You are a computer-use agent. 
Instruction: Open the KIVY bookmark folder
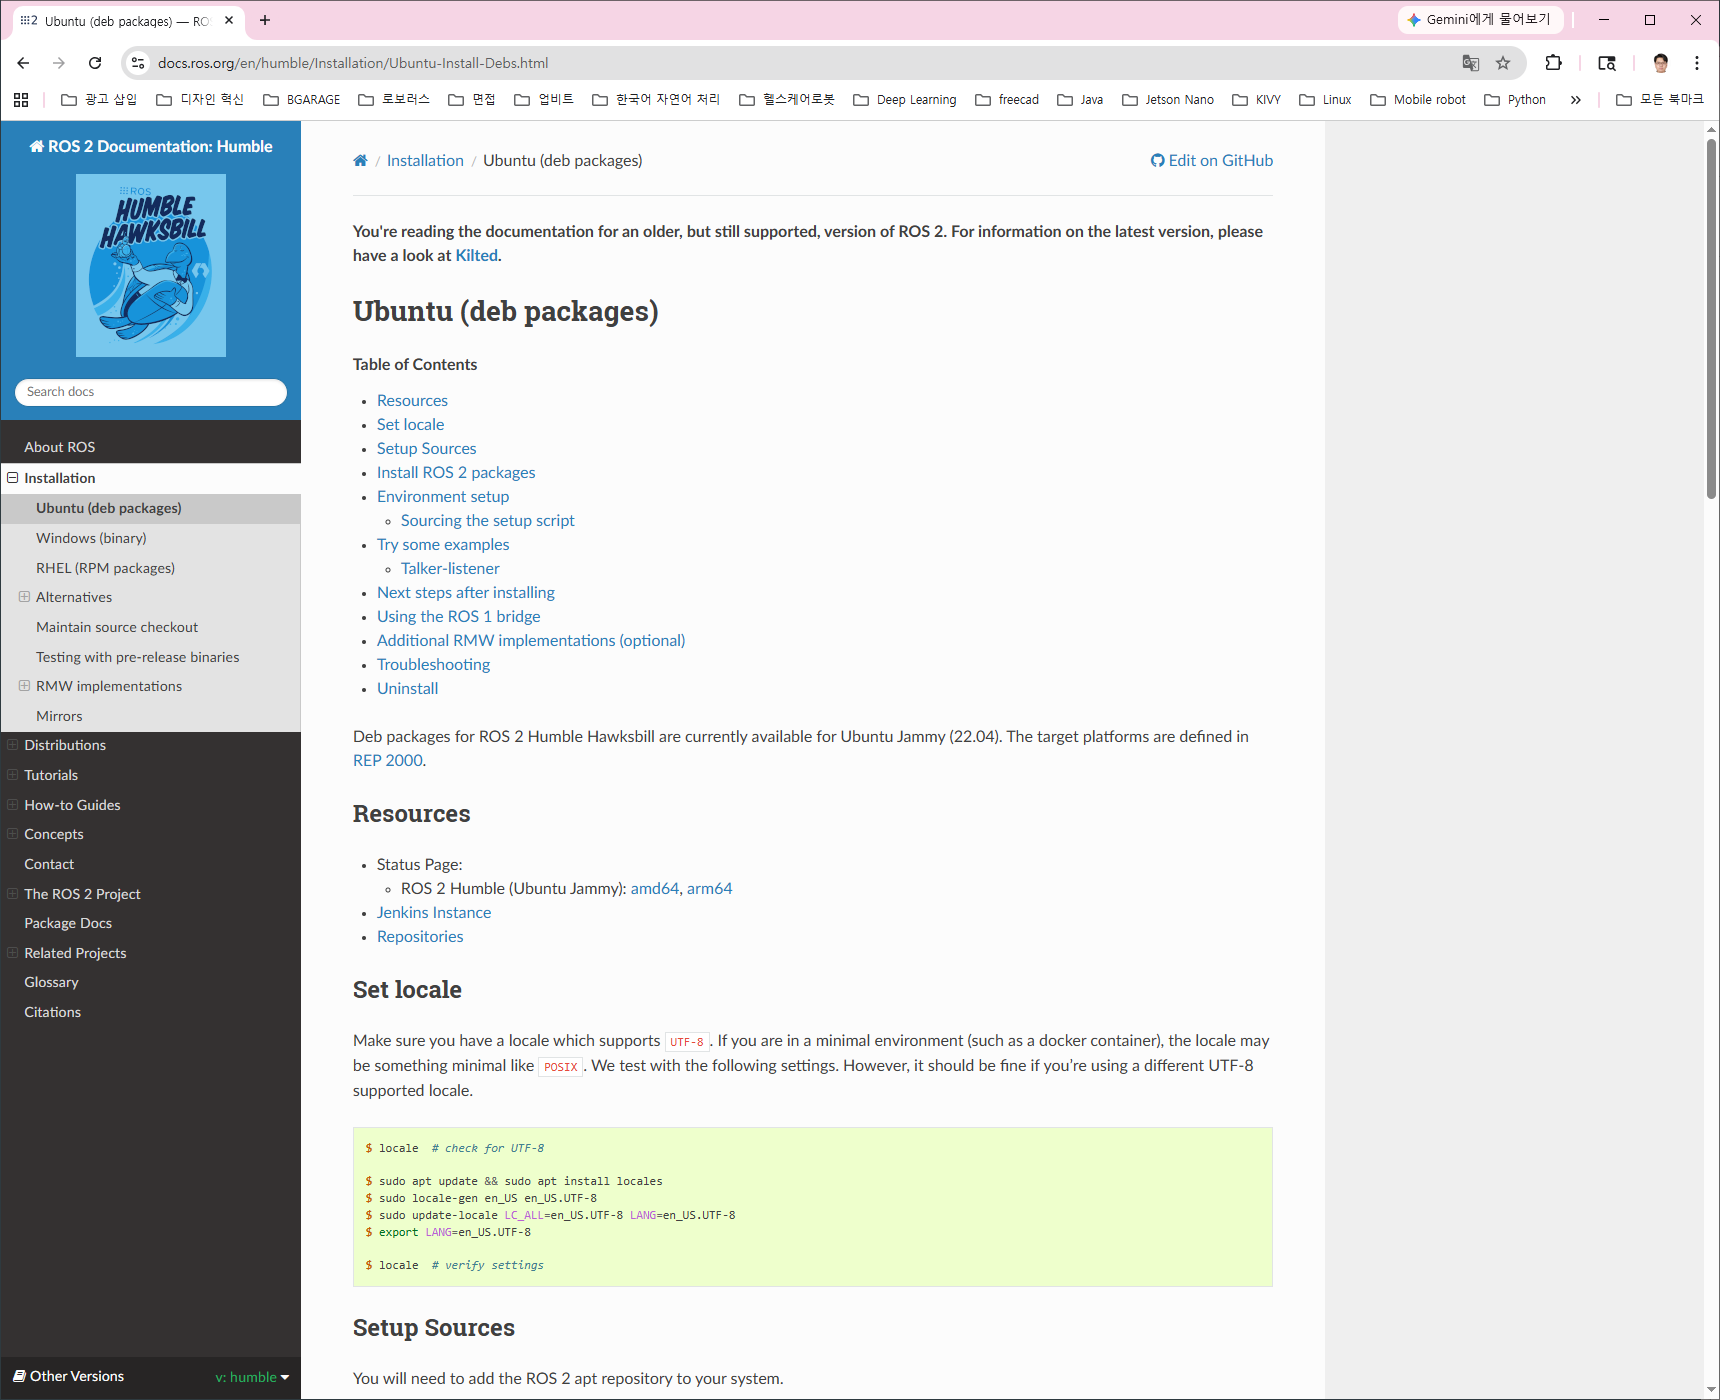[1257, 100]
